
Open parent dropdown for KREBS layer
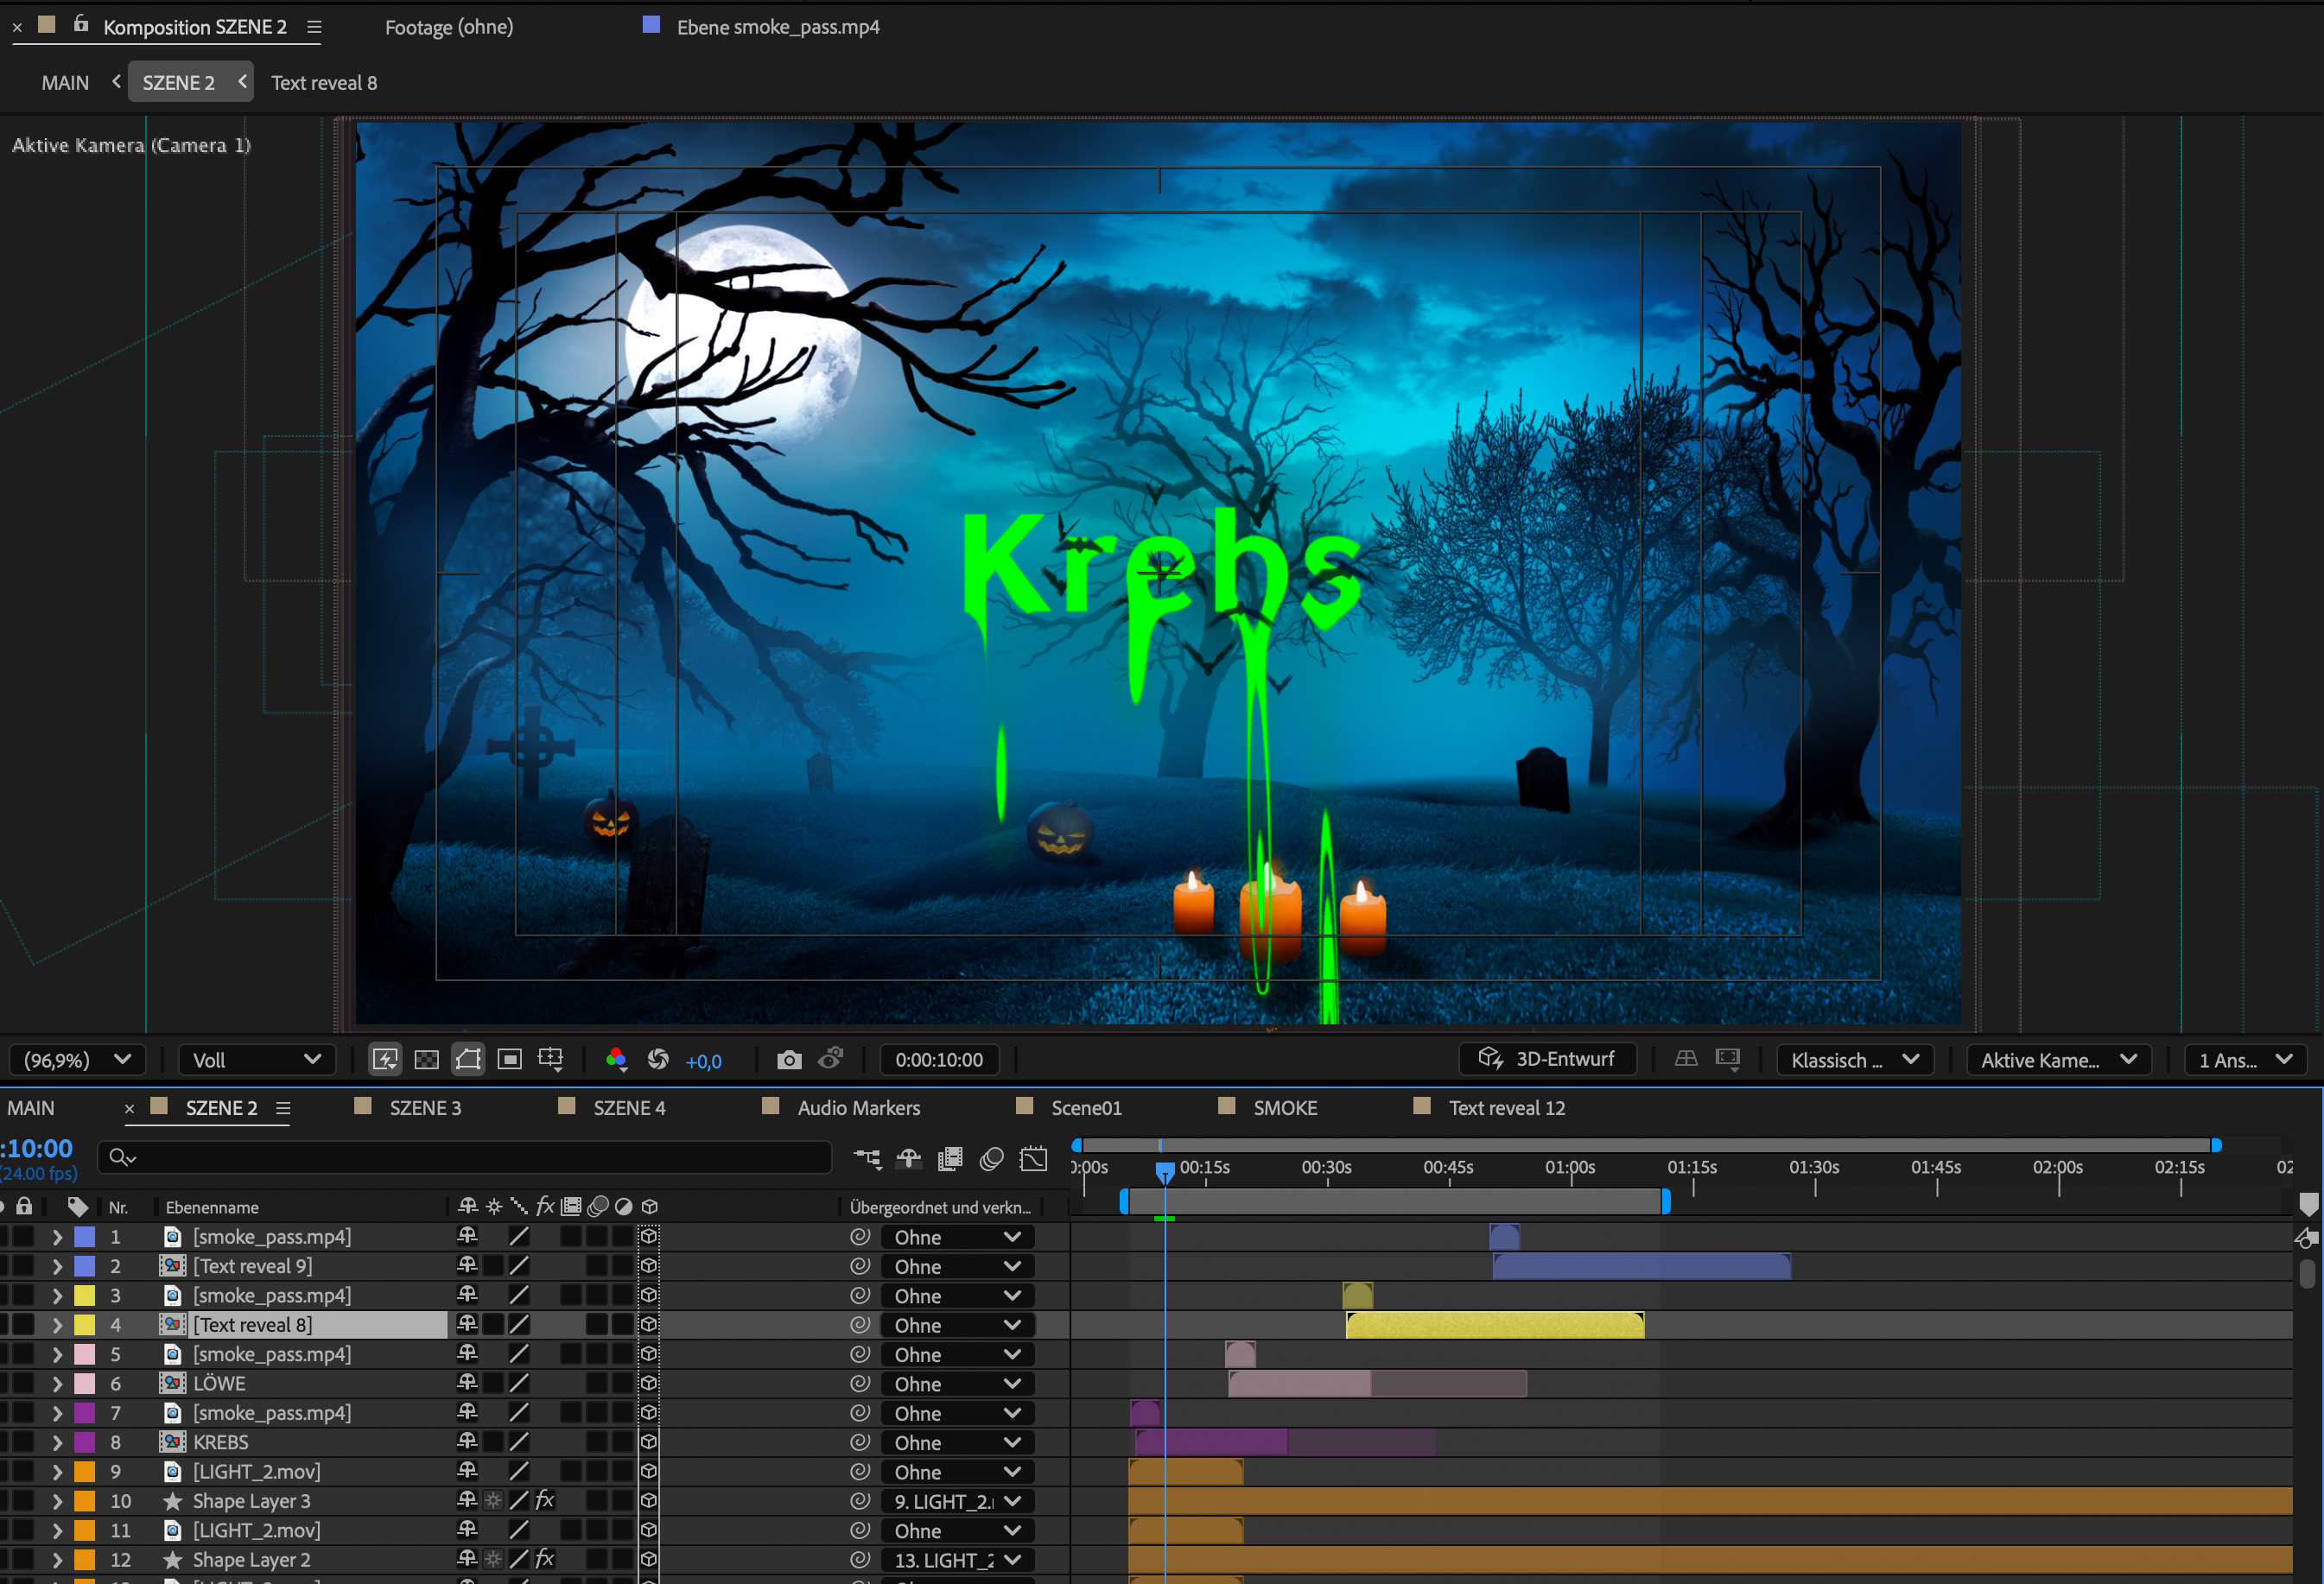click(956, 1443)
